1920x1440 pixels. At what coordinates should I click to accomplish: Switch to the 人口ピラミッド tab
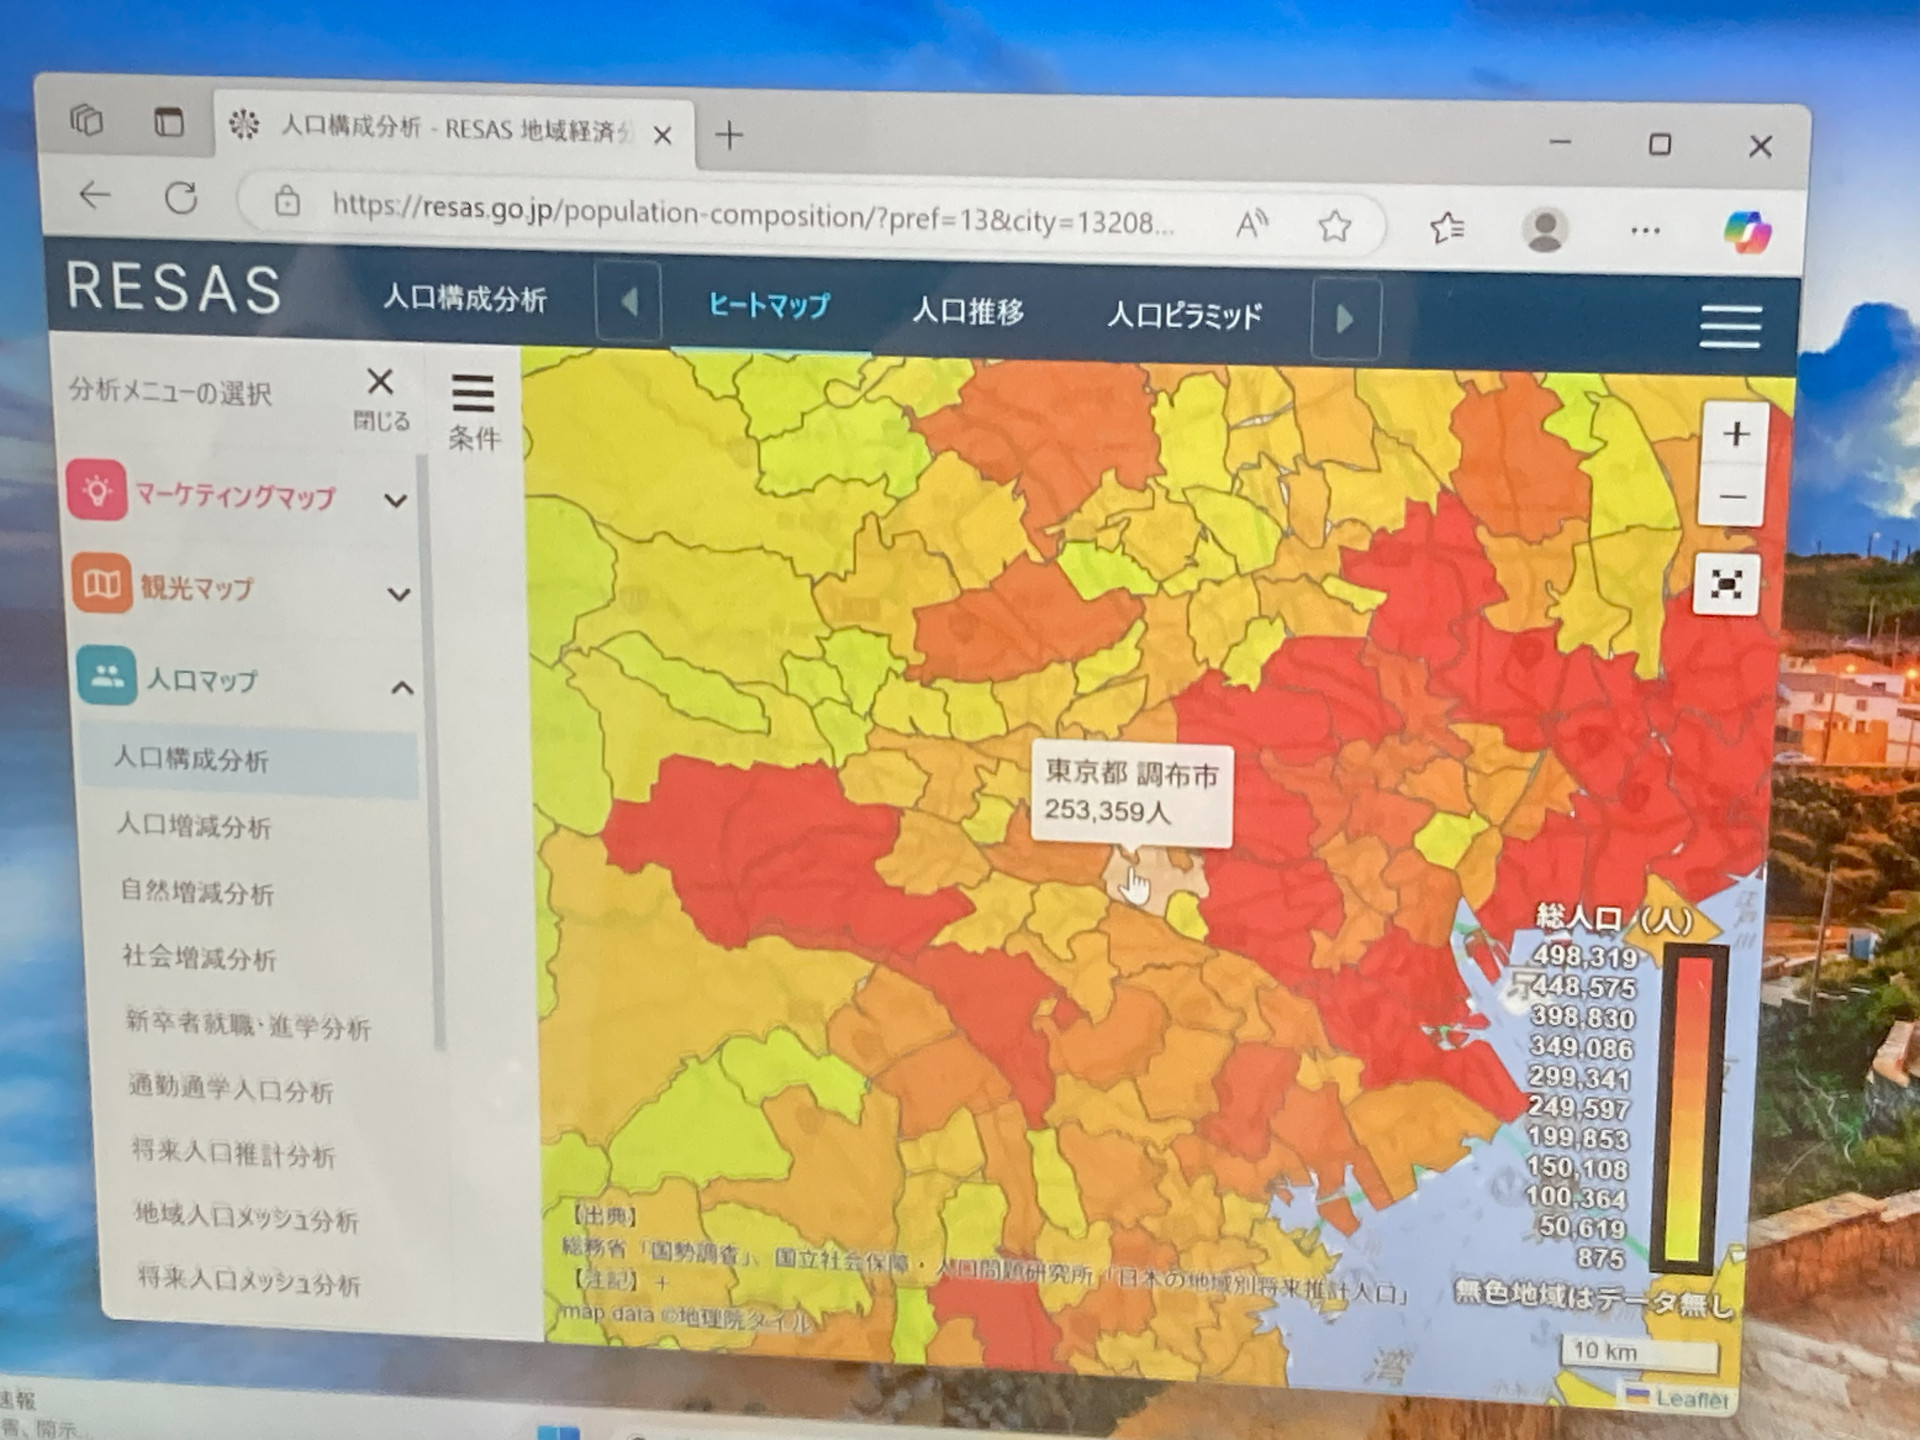1184,316
